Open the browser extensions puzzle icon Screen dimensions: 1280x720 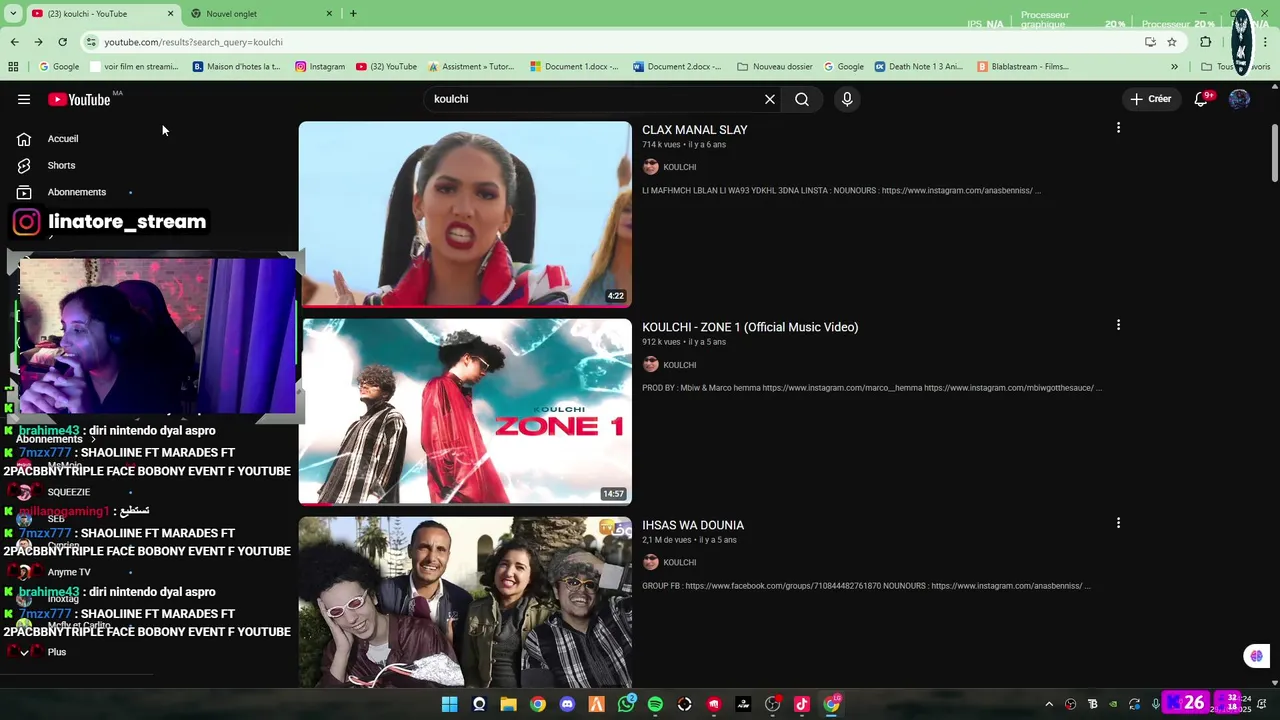click(1205, 42)
